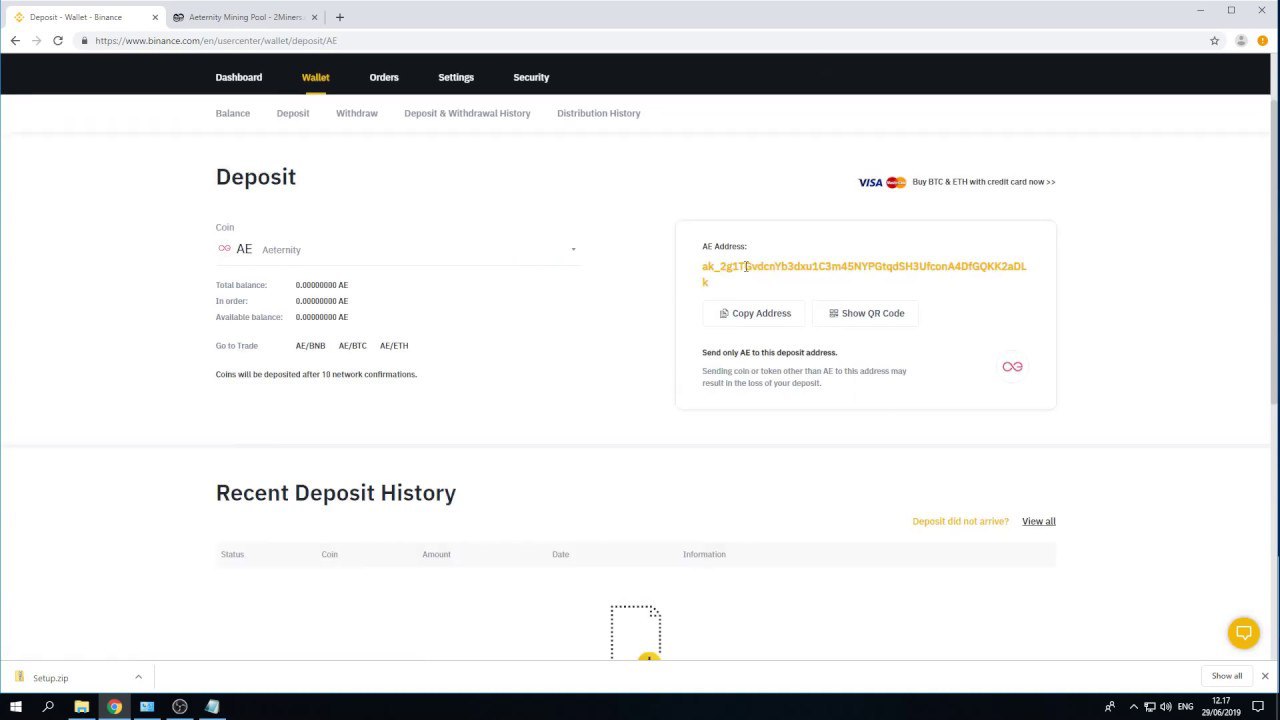Open the Settings menu item
The height and width of the screenshot is (720, 1280).
click(456, 77)
